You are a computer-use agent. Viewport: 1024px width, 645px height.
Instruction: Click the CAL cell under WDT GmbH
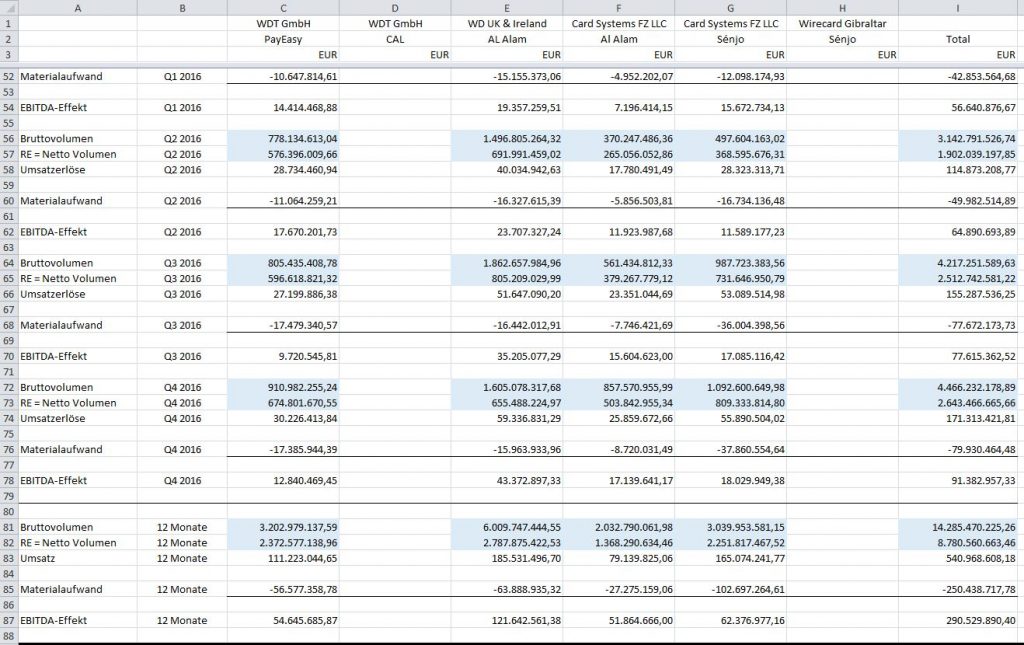(x=395, y=39)
